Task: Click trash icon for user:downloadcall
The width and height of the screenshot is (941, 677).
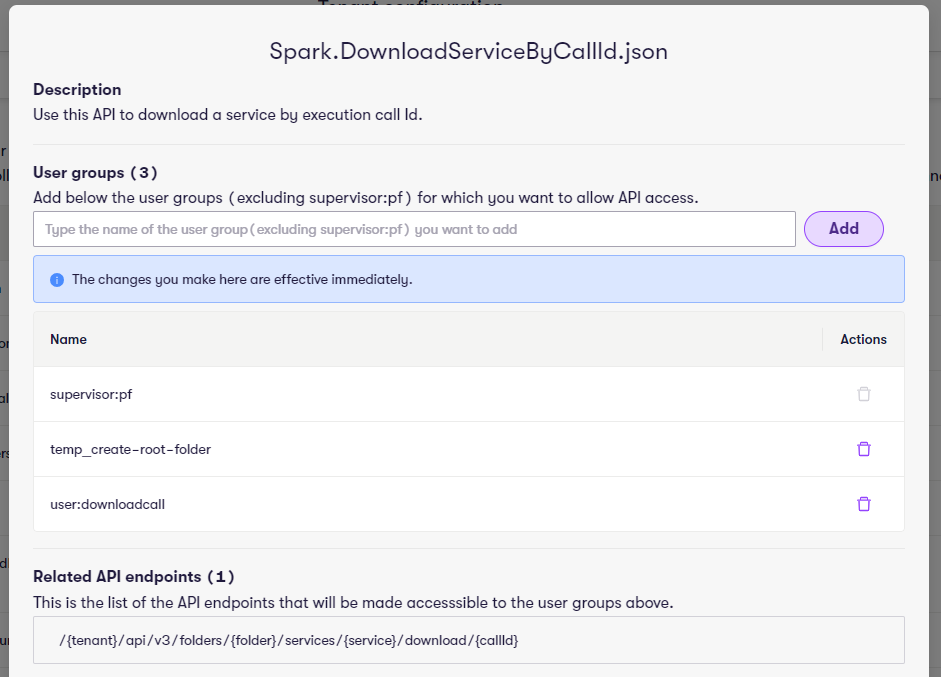Action: coord(864,504)
